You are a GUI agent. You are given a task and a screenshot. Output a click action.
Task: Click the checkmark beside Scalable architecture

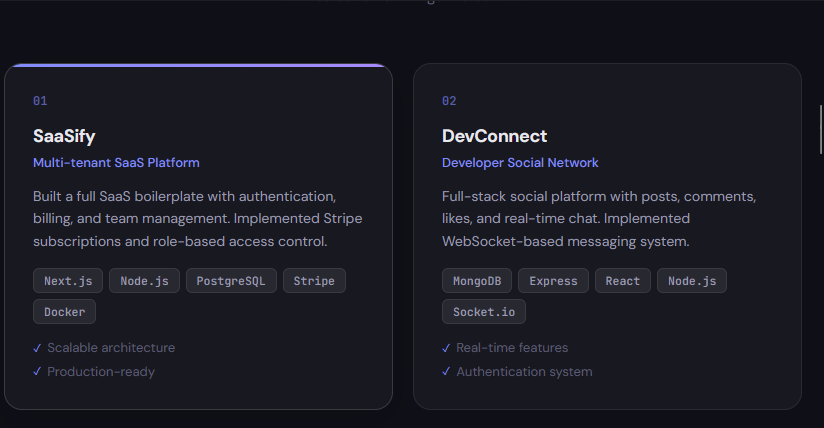click(x=37, y=348)
